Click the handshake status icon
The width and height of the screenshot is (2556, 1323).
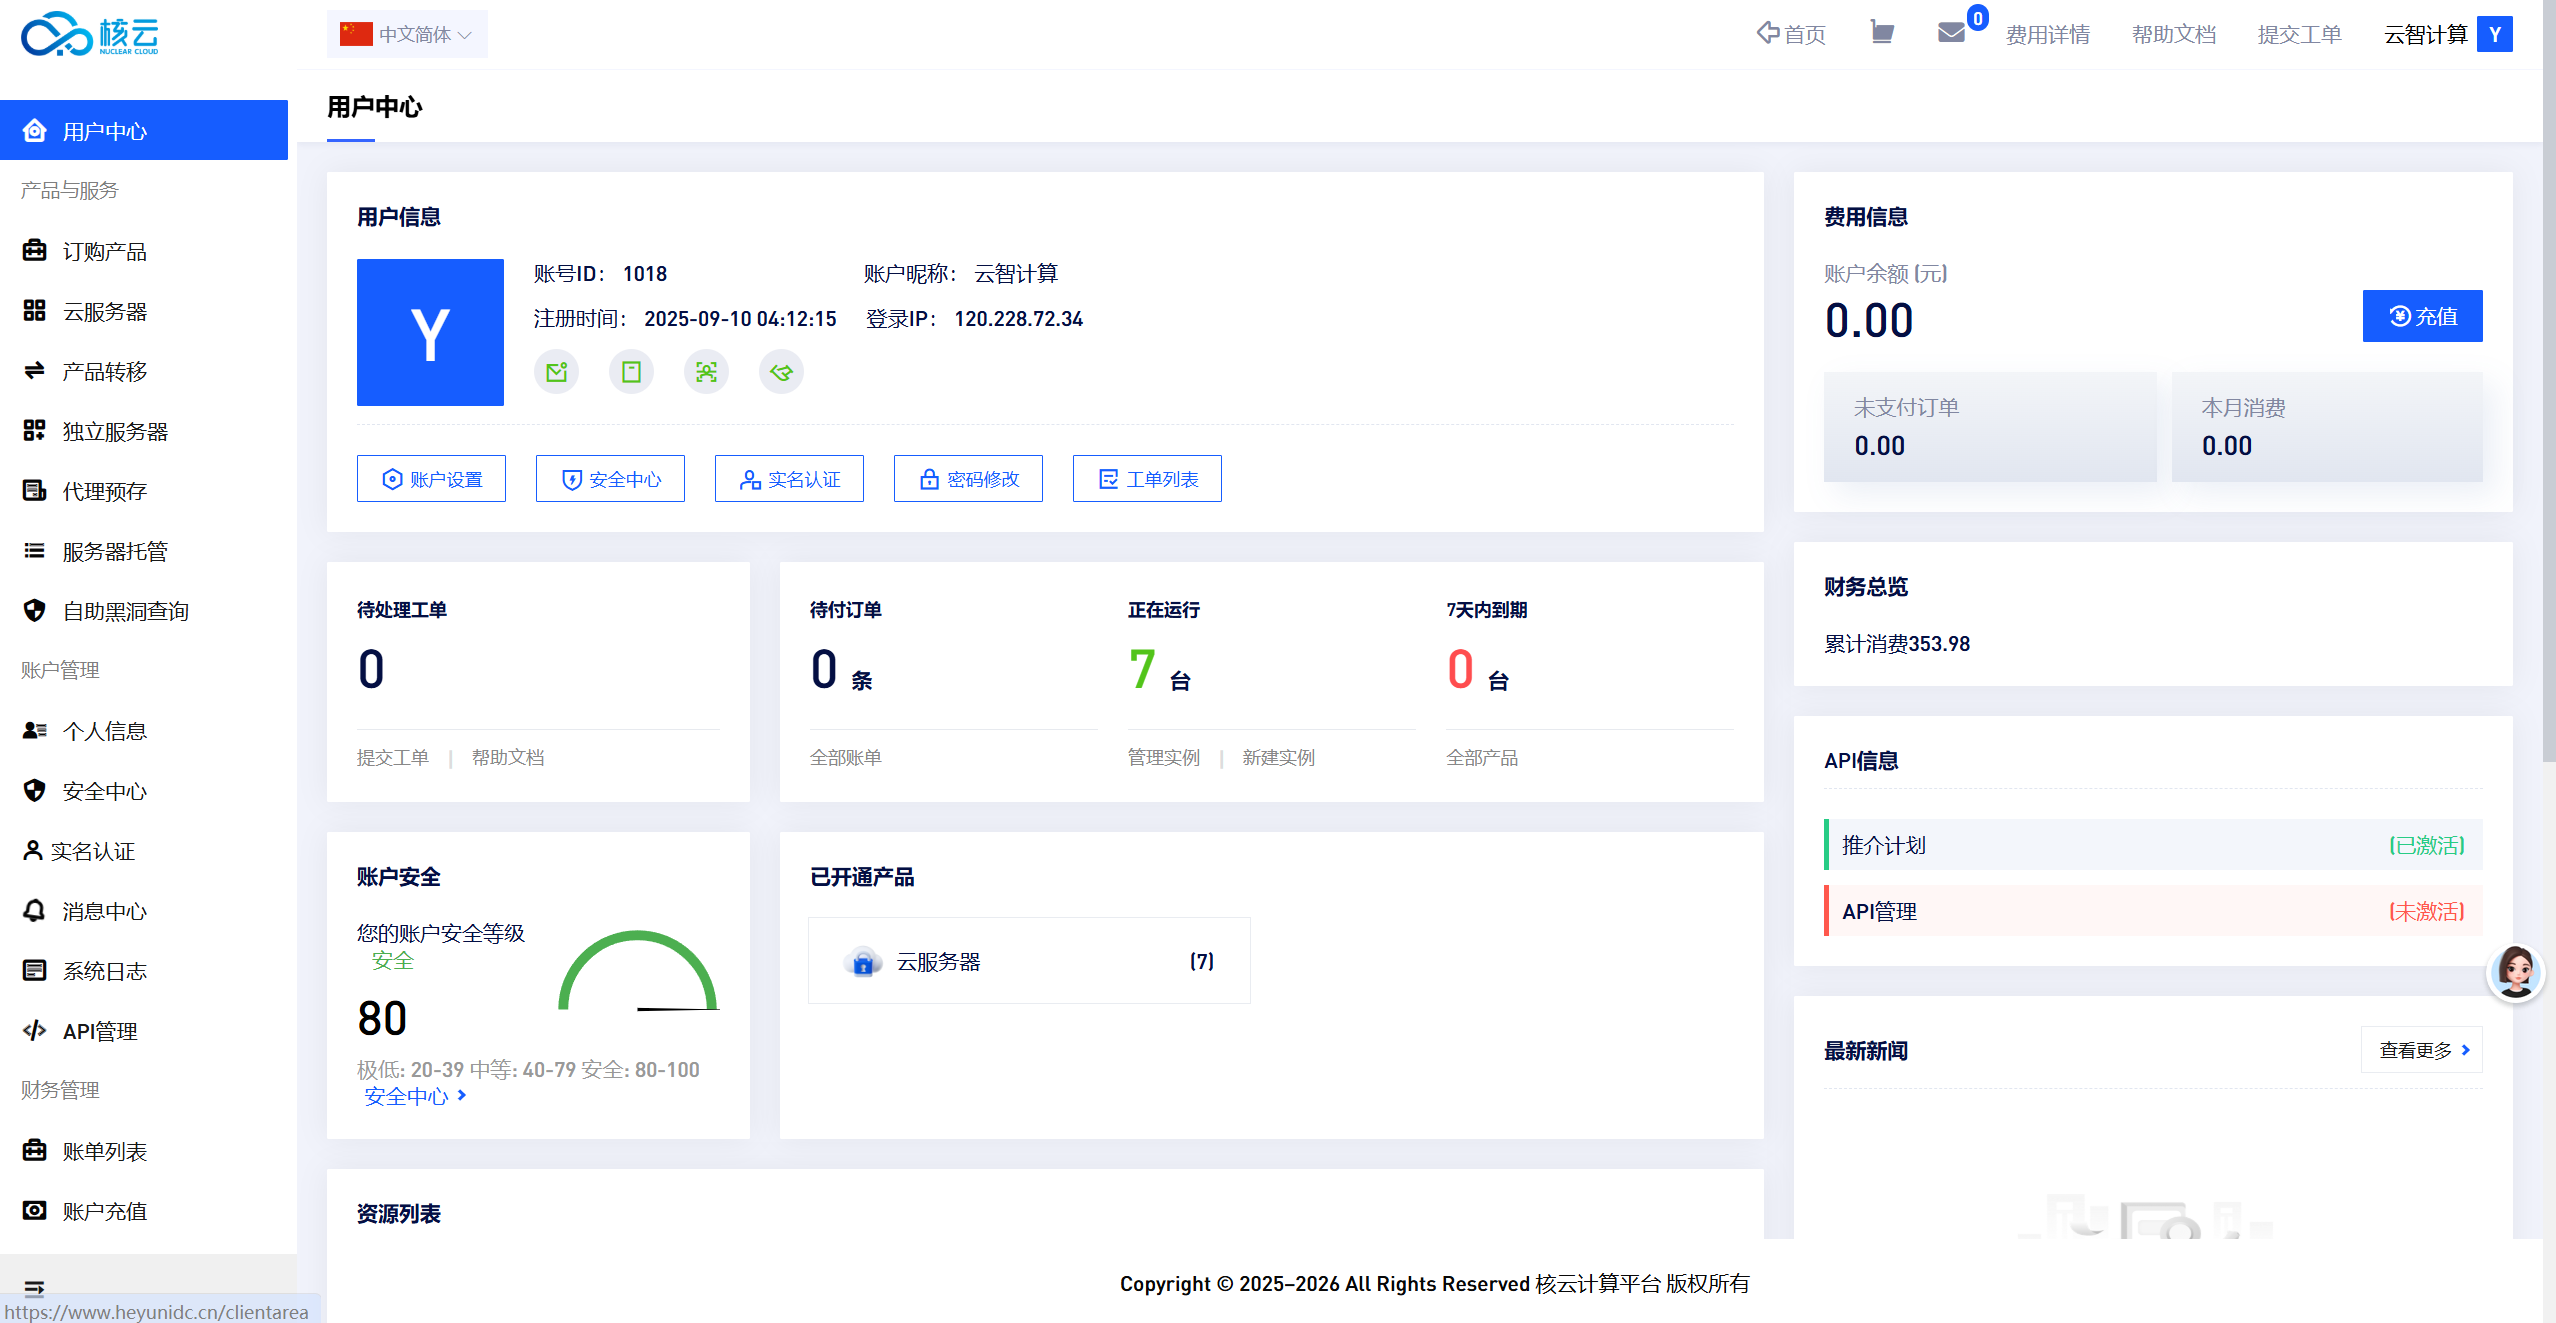coord(781,372)
